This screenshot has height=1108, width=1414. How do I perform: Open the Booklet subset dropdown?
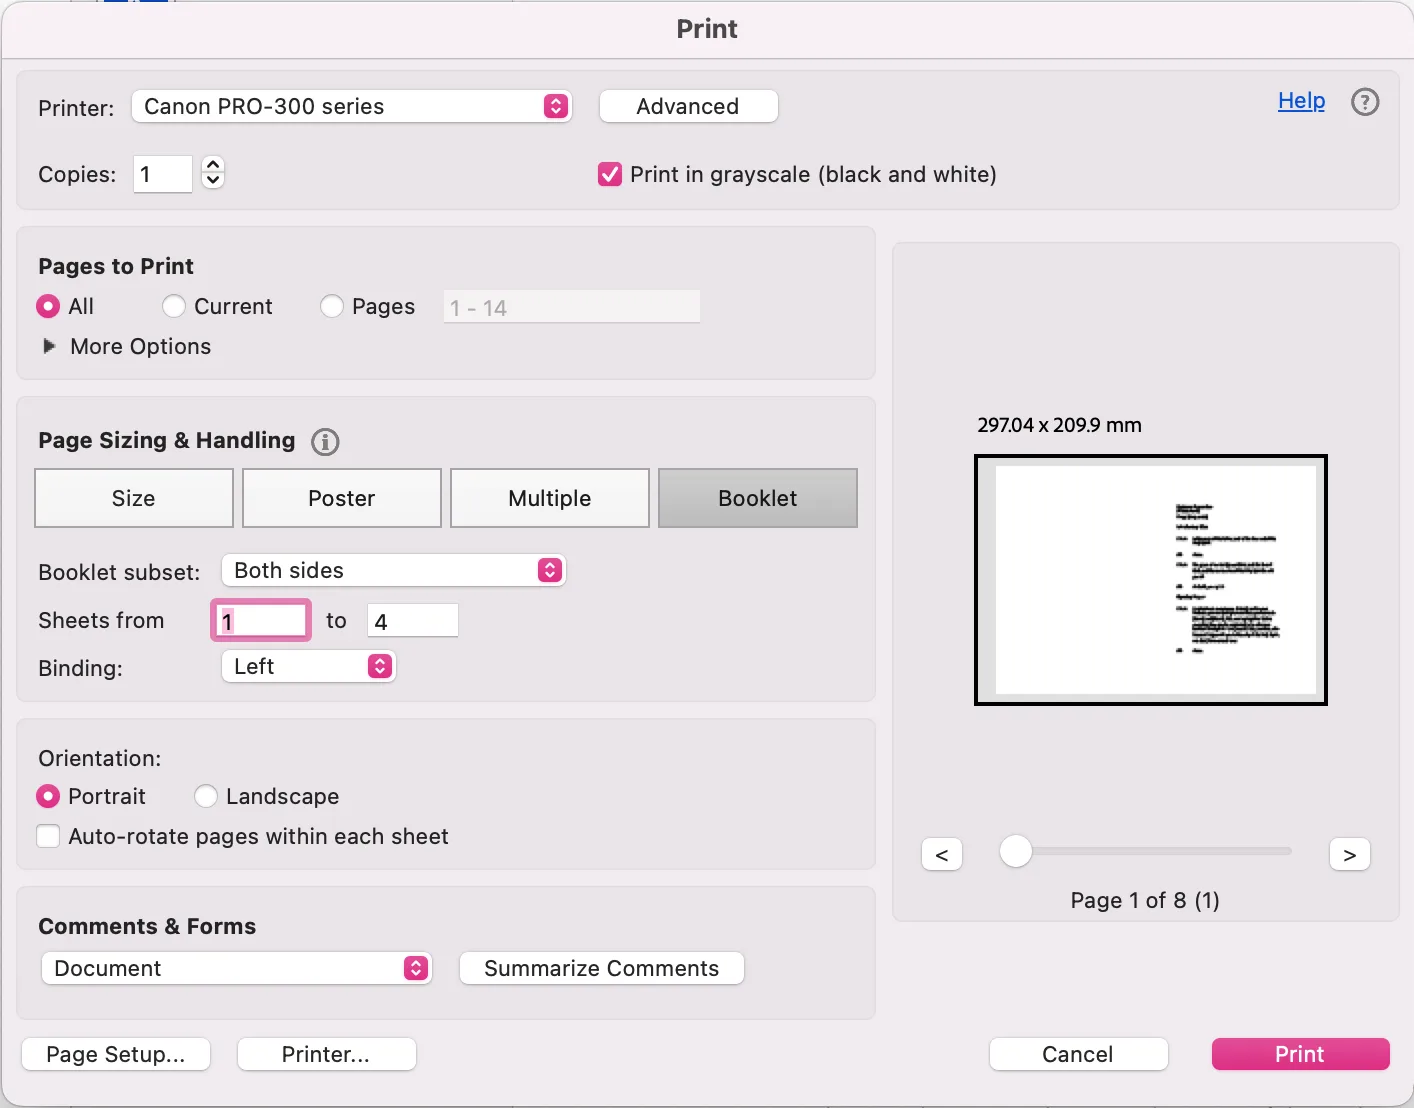pyautogui.click(x=393, y=570)
